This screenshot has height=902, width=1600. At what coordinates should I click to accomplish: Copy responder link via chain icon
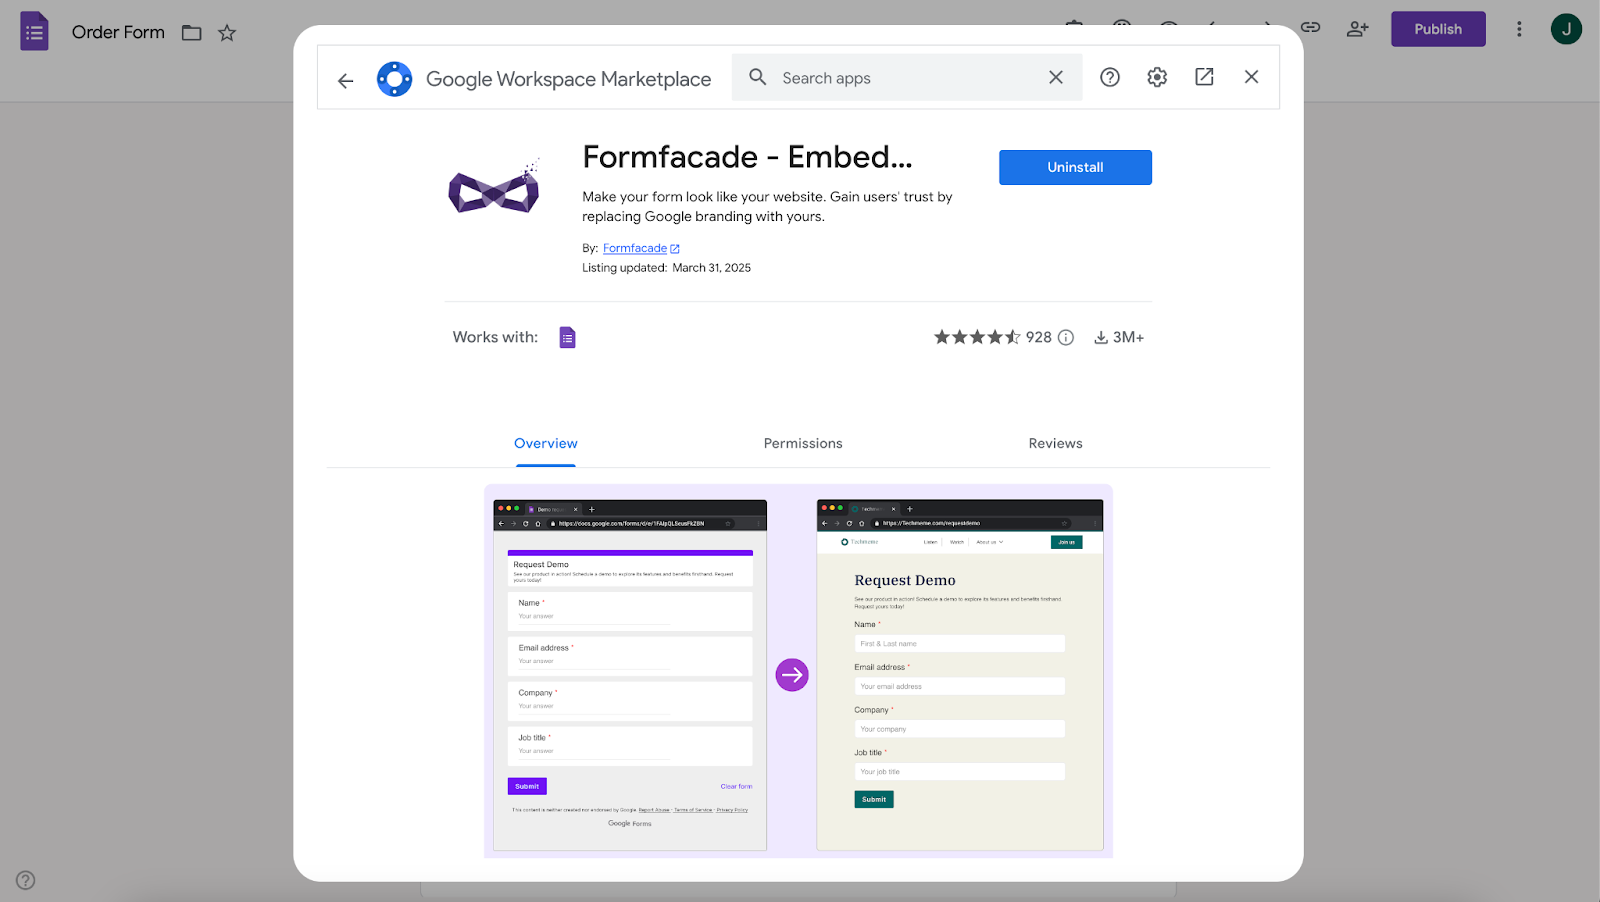(x=1310, y=28)
